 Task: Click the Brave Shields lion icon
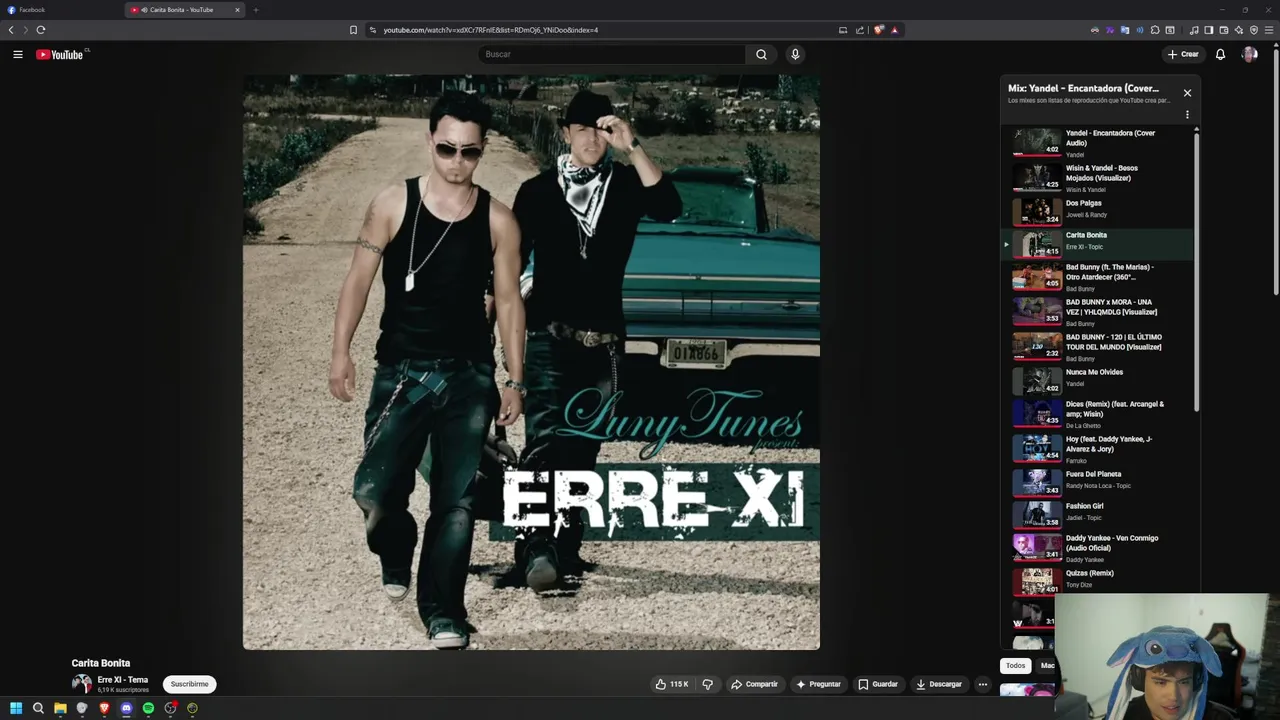coord(879,30)
